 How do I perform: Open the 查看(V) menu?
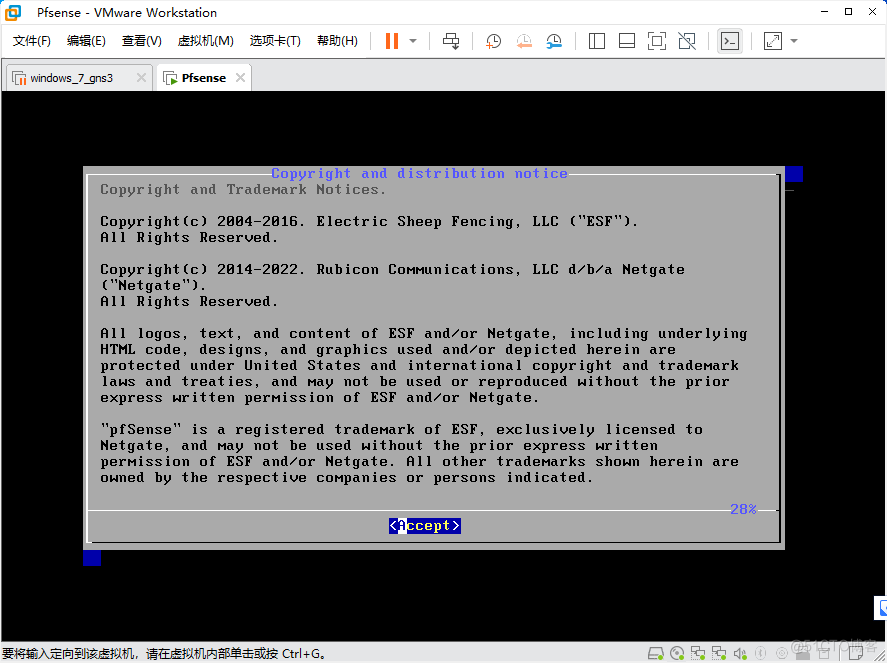(x=141, y=41)
